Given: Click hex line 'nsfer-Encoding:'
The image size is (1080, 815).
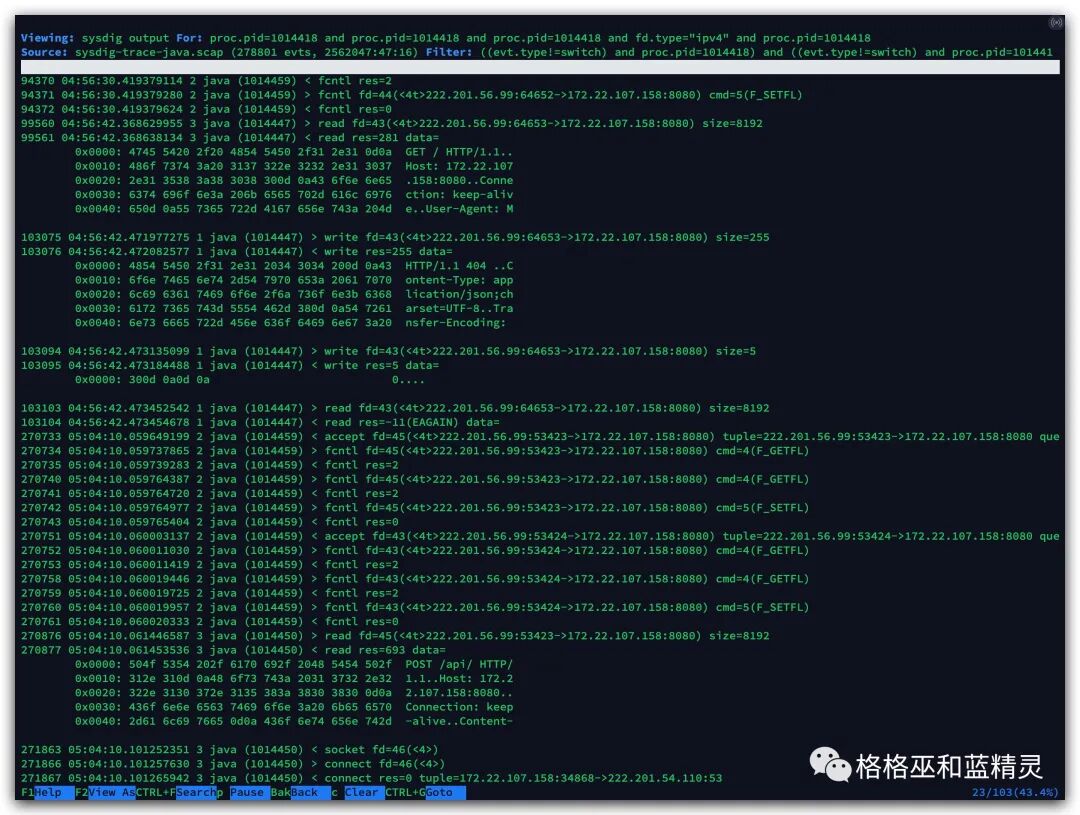Looking at the screenshot, I should tap(291, 322).
